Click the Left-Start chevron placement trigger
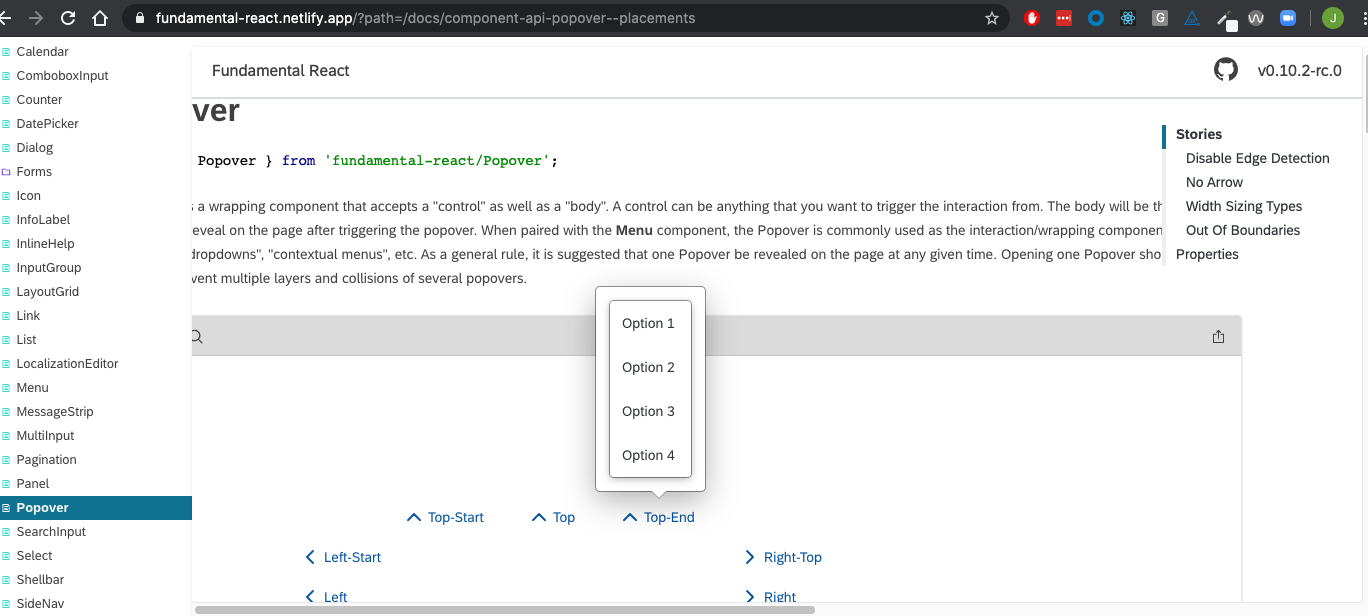This screenshot has height=616, width=1368. coord(343,557)
